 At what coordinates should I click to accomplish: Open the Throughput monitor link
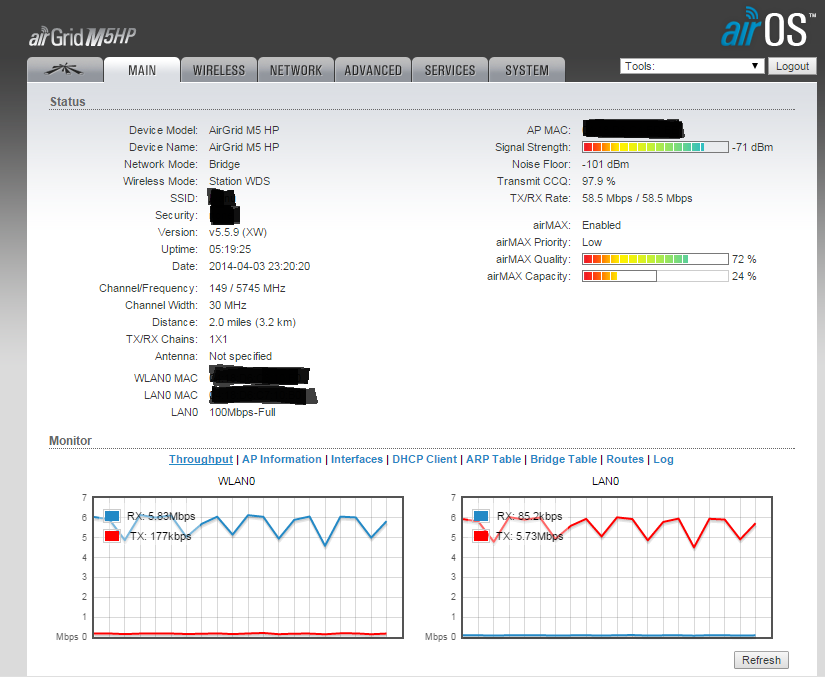[x=201, y=459]
